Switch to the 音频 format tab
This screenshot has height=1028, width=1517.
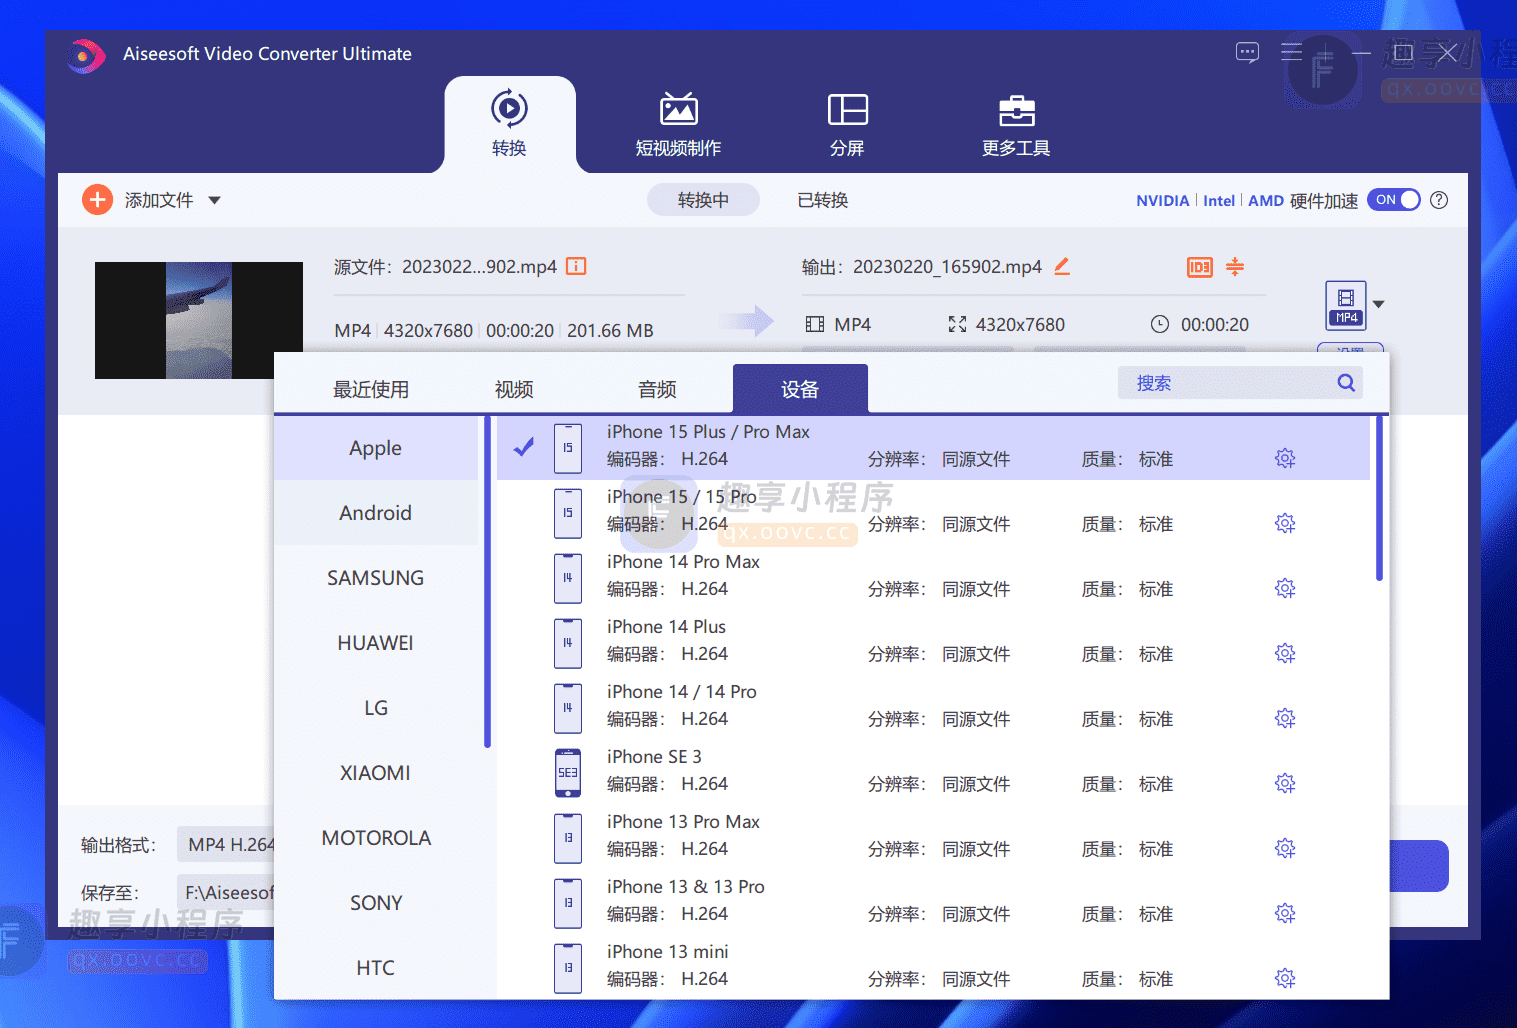click(x=657, y=389)
